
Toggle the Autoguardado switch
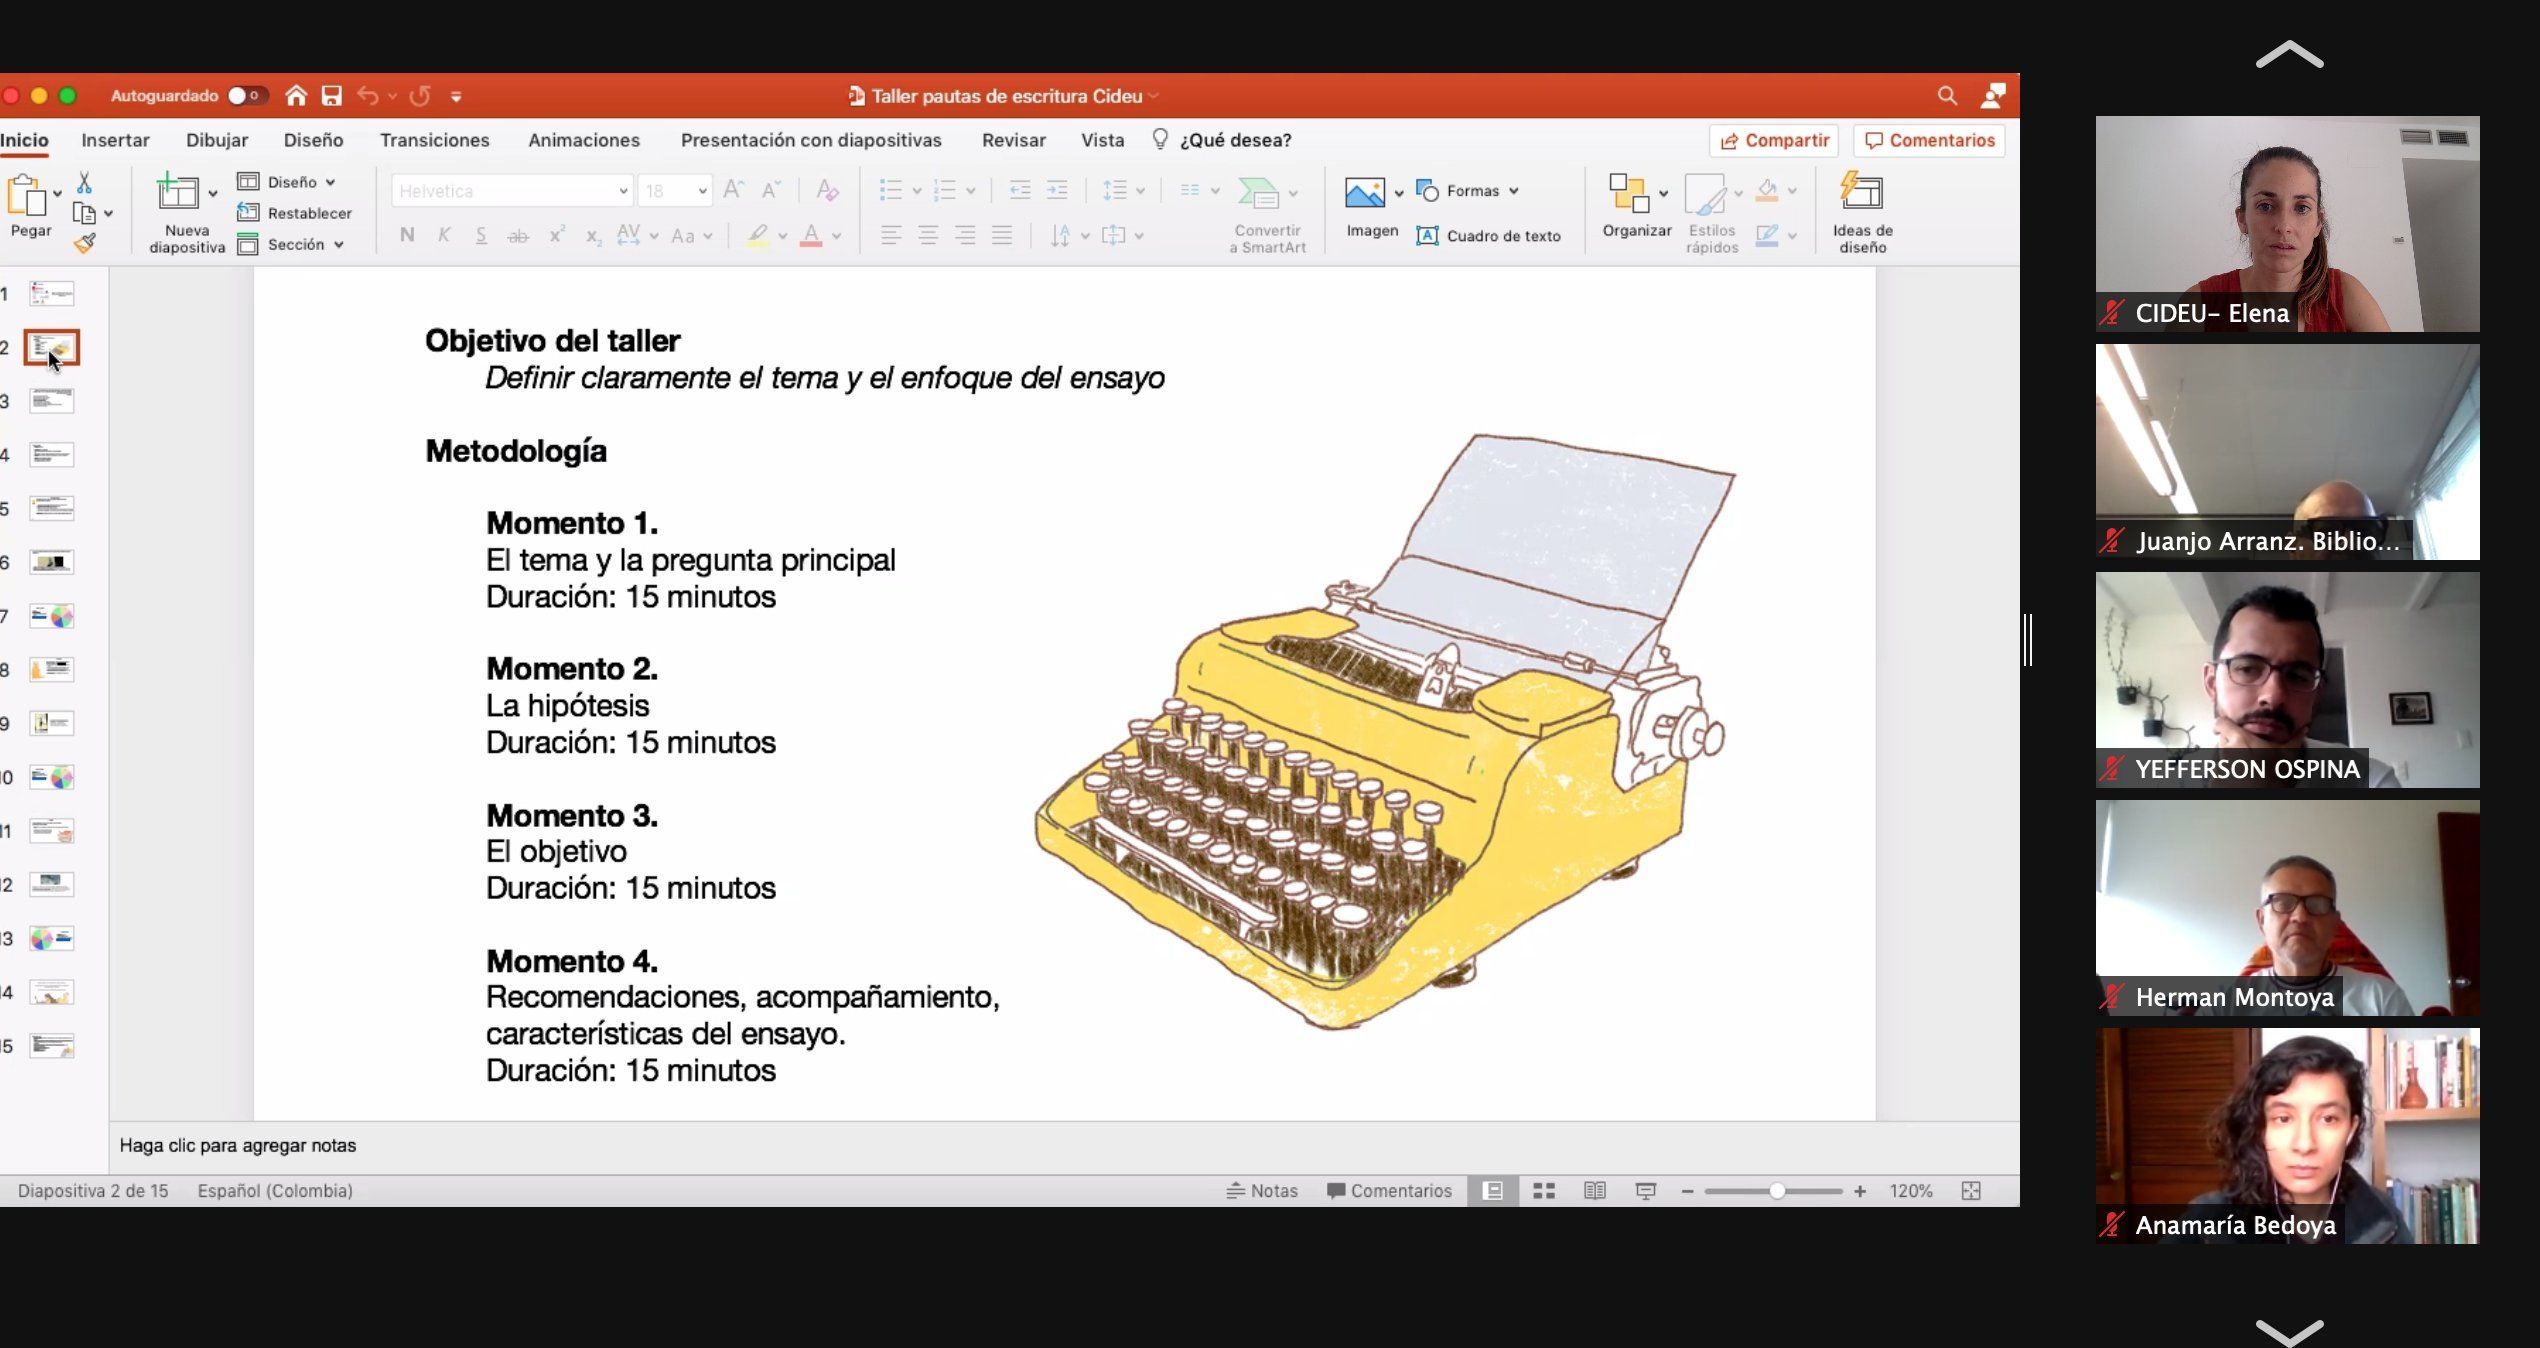[246, 96]
